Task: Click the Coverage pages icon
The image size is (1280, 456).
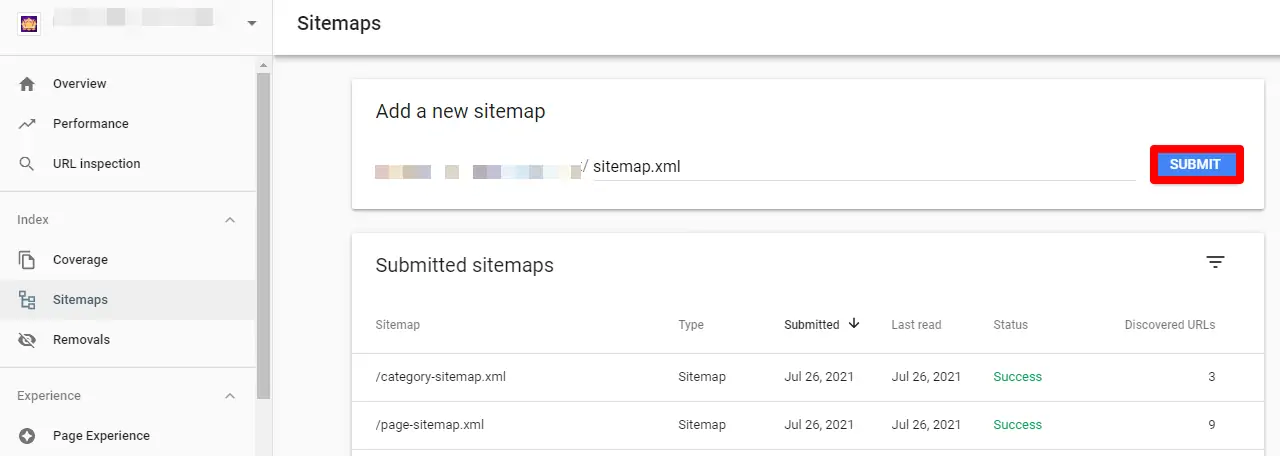Action: (x=27, y=260)
